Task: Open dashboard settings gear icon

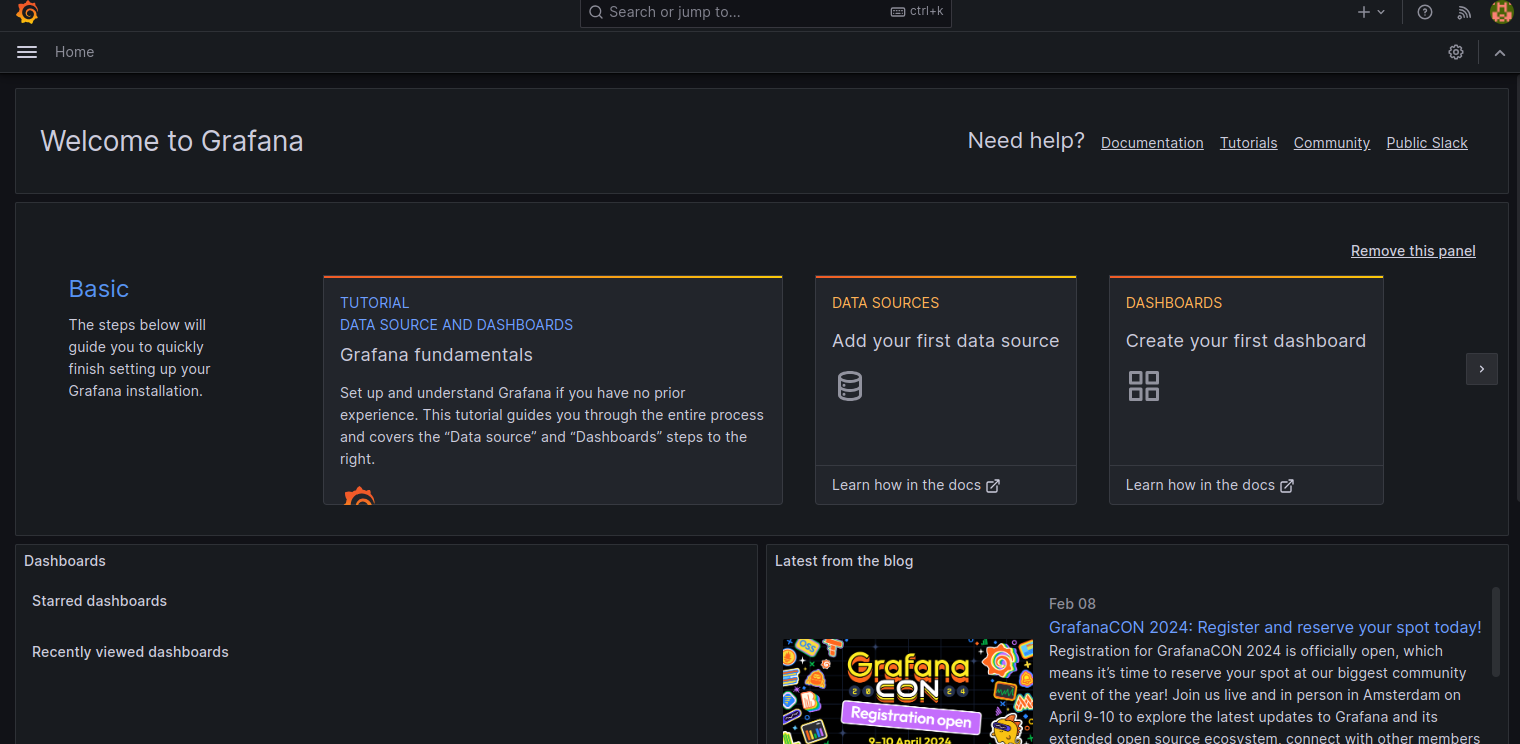Action: [x=1456, y=52]
